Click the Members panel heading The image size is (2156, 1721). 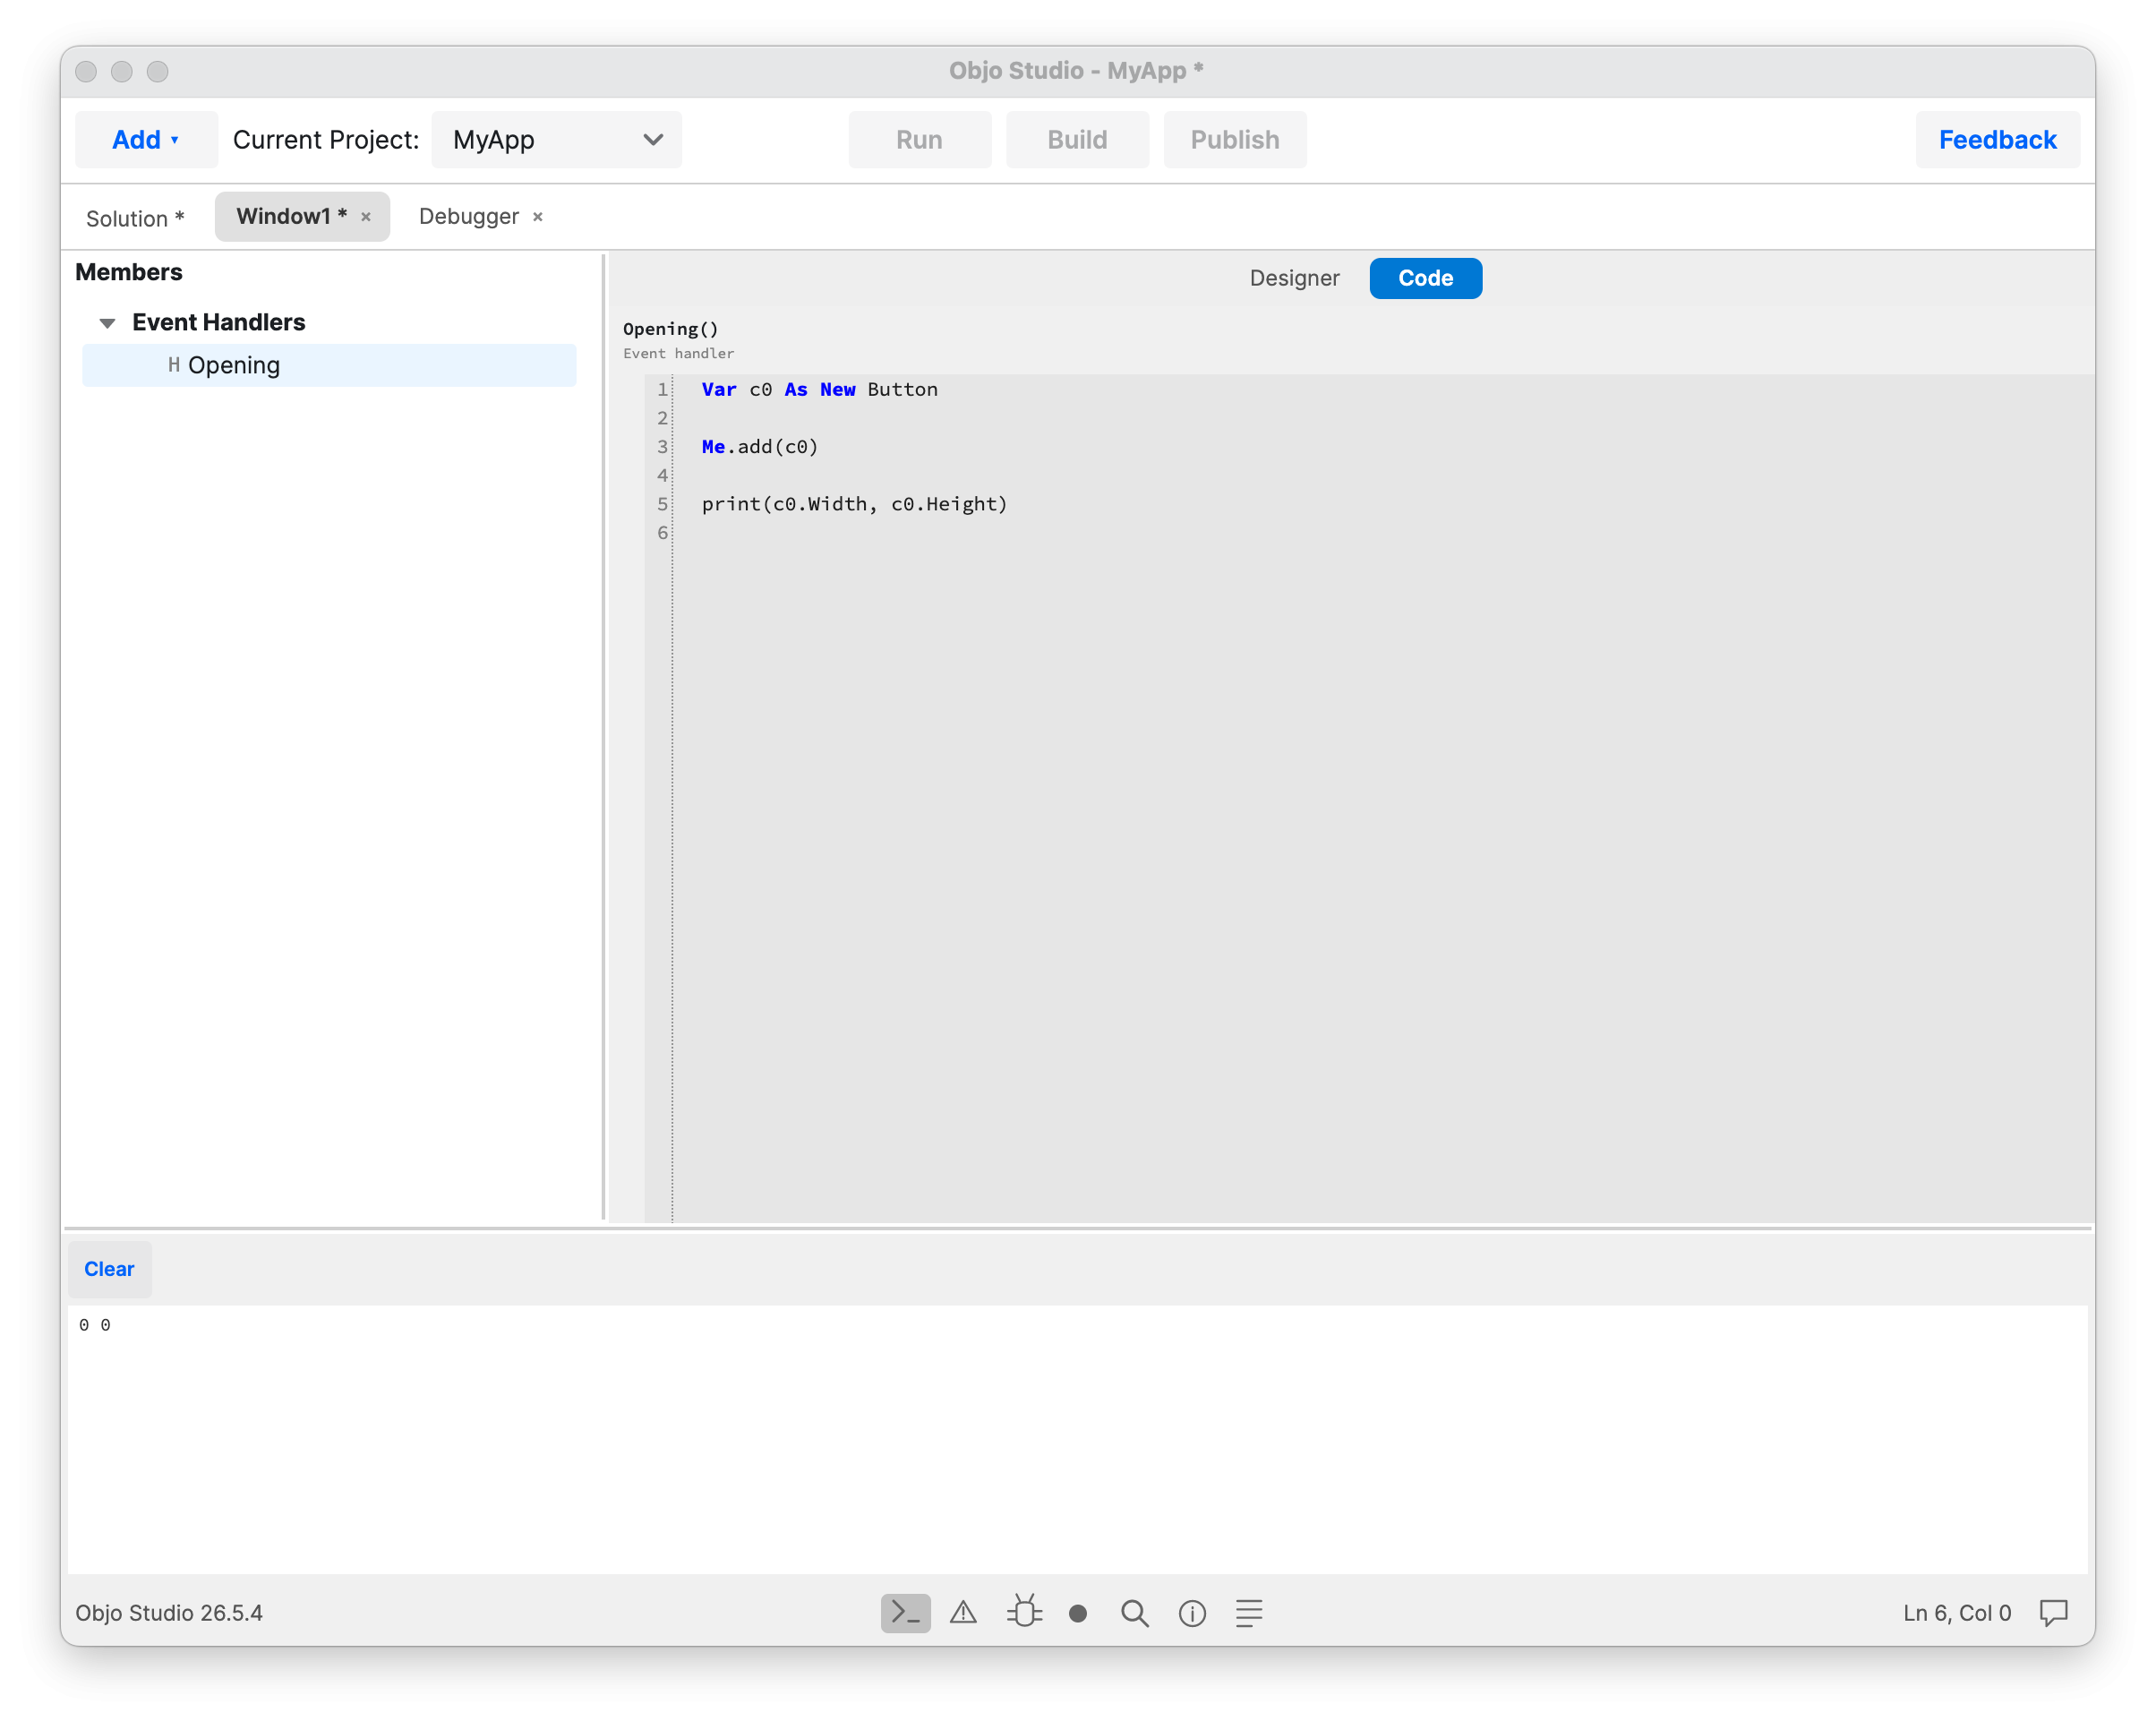click(x=129, y=272)
